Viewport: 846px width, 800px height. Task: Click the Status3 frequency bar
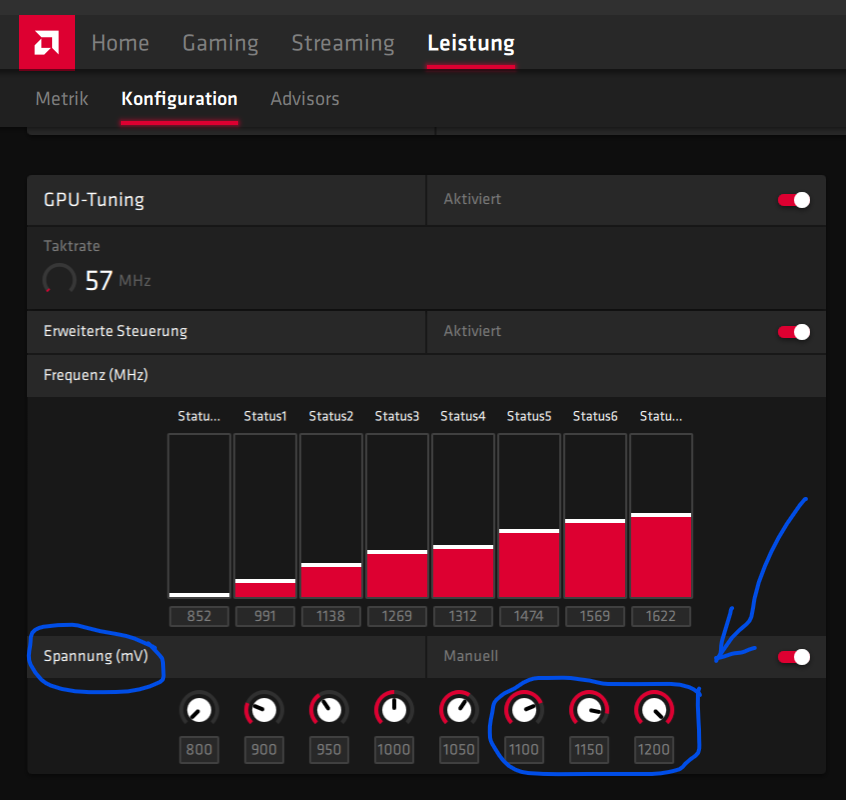pyautogui.click(x=397, y=516)
